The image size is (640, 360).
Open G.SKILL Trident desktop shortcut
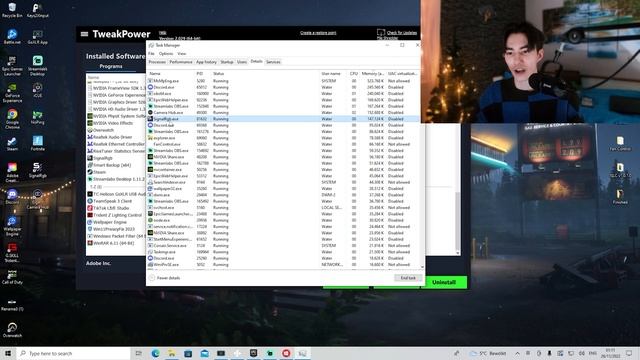point(12,253)
